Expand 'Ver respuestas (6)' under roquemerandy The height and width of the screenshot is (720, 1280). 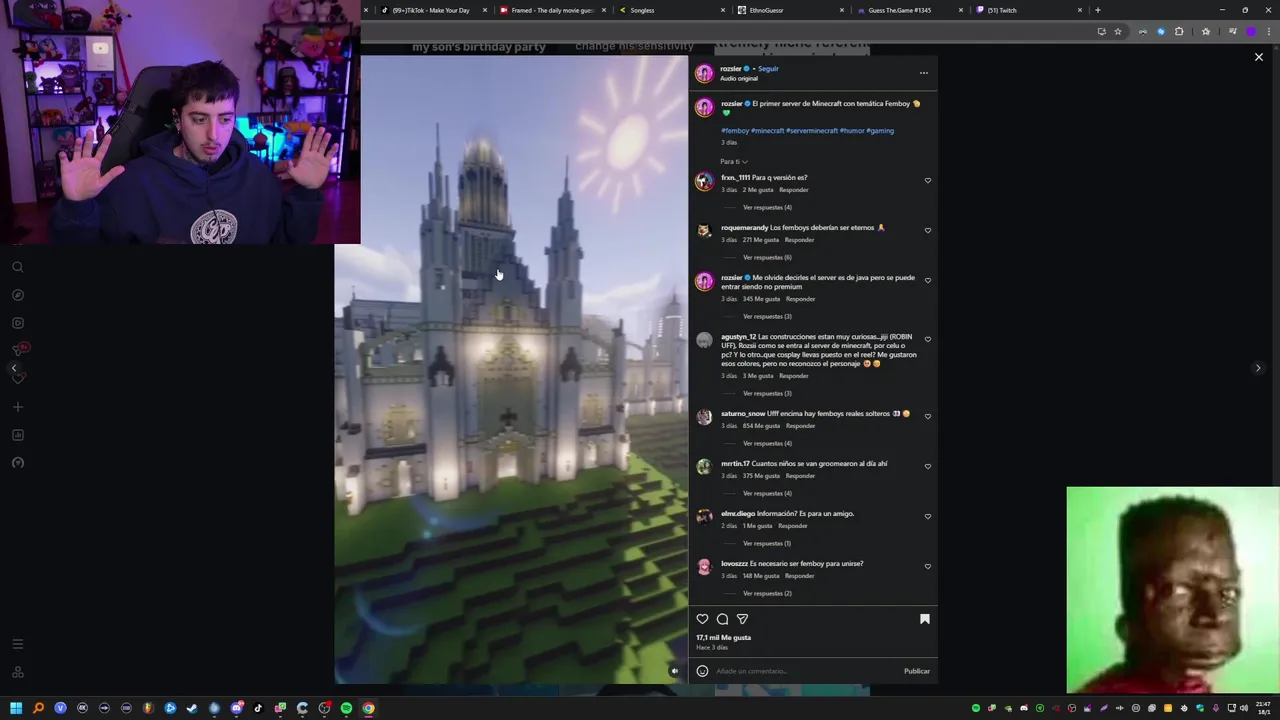click(x=767, y=257)
